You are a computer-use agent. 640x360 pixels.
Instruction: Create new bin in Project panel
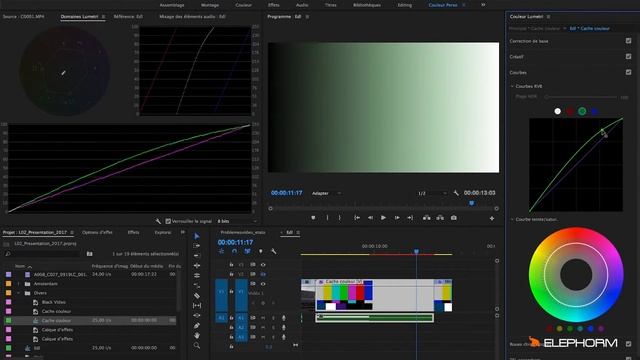point(89,254)
